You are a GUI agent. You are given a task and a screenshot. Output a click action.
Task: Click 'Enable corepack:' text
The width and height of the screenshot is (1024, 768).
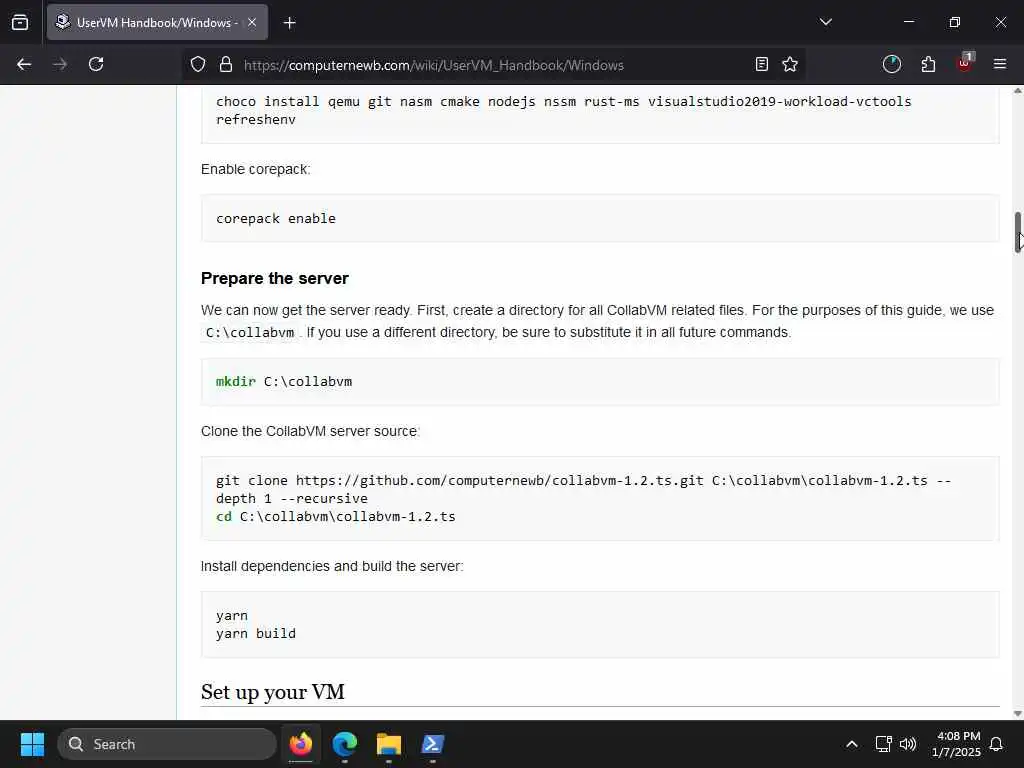click(256, 169)
